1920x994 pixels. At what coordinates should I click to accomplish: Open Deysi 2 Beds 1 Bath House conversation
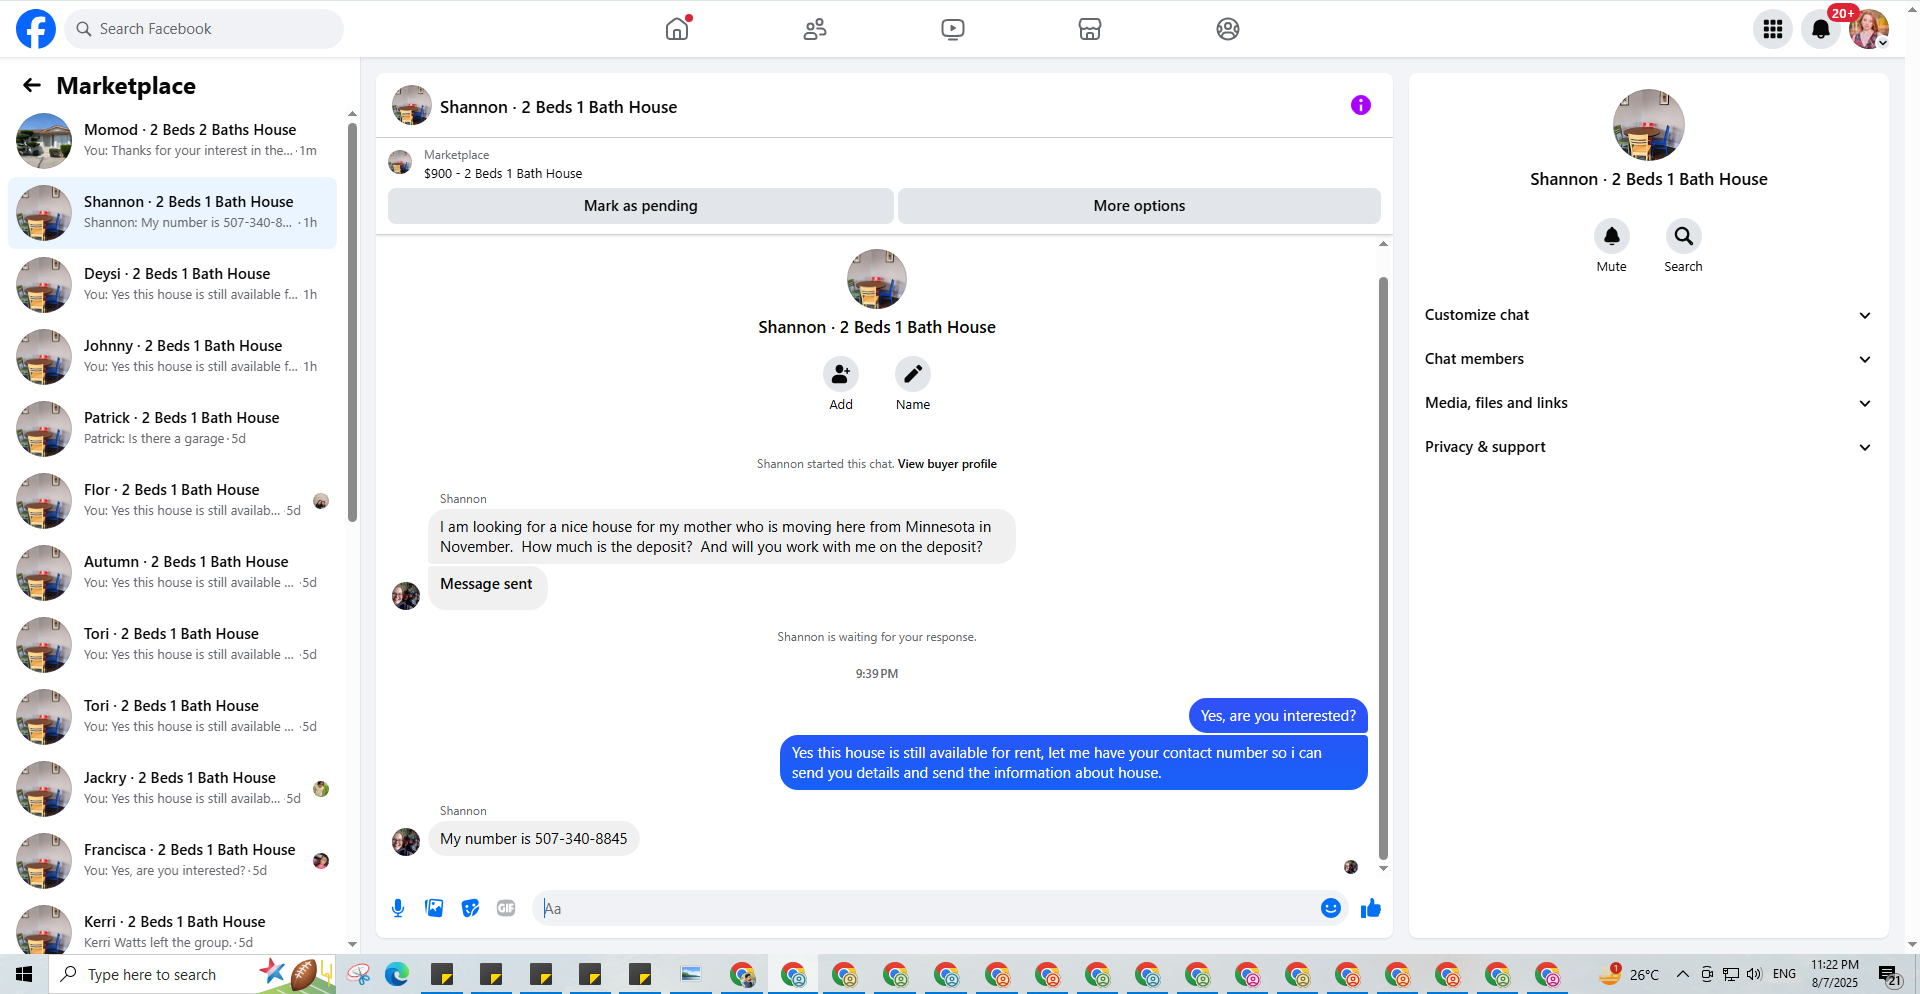172,285
